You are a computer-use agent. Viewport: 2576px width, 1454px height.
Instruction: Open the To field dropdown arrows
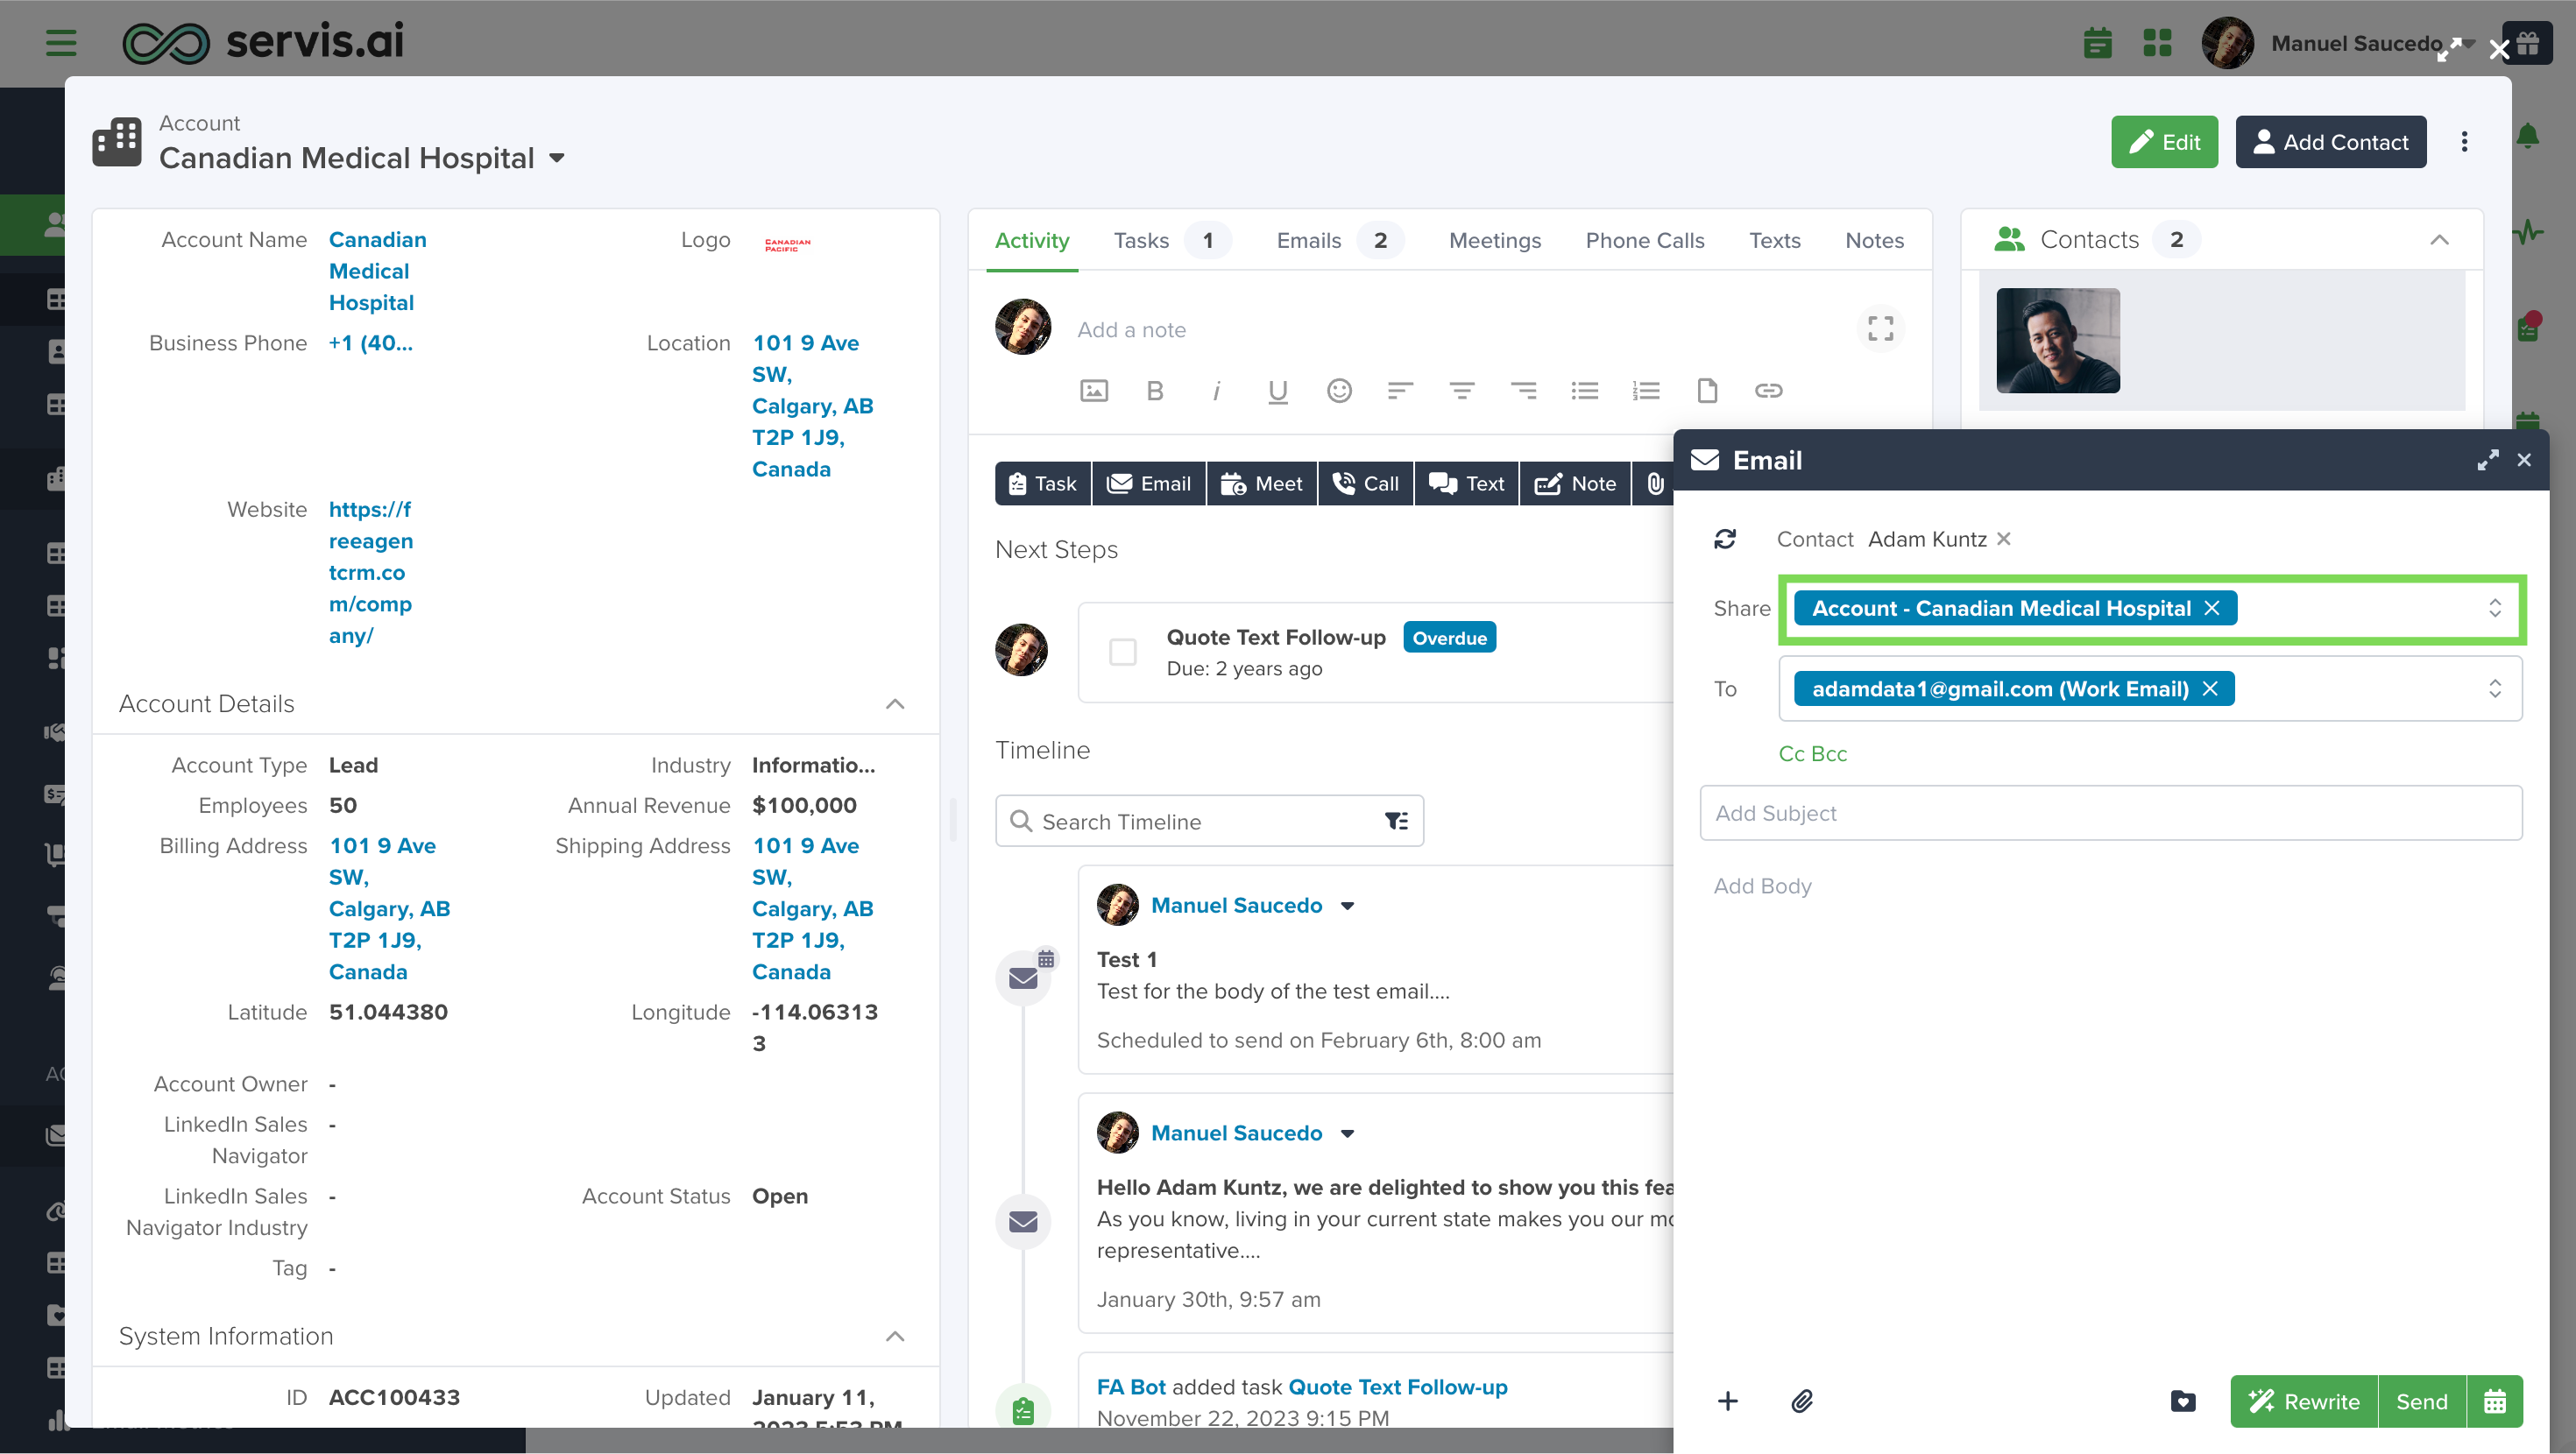pyautogui.click(x=2495, y=689)
